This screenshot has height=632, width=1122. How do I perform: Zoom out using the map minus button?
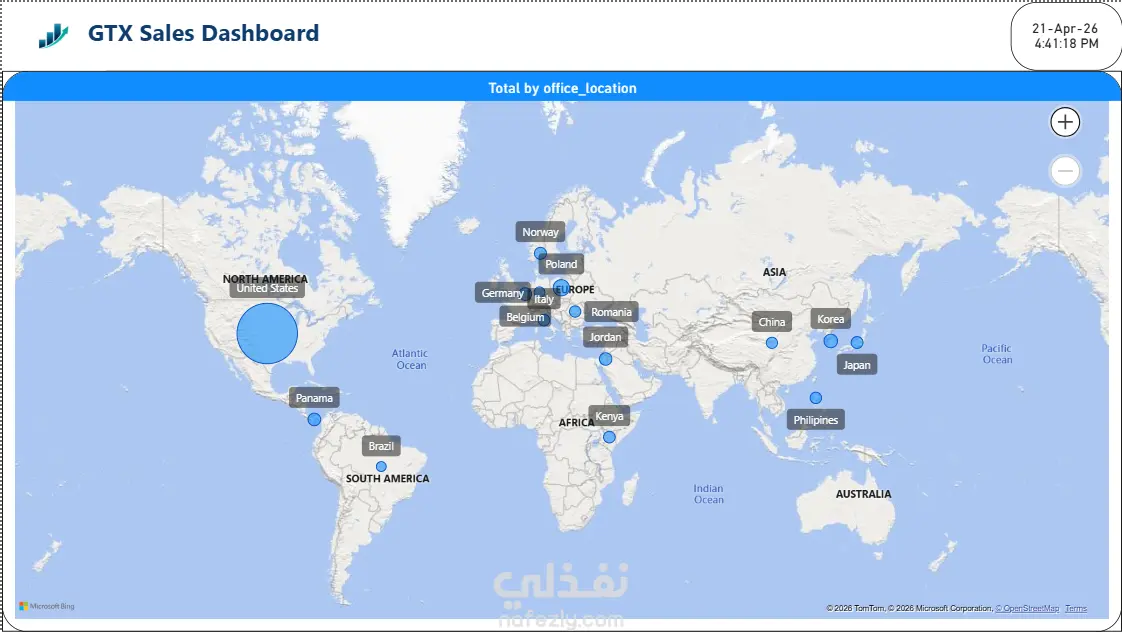coord(1065,171)
